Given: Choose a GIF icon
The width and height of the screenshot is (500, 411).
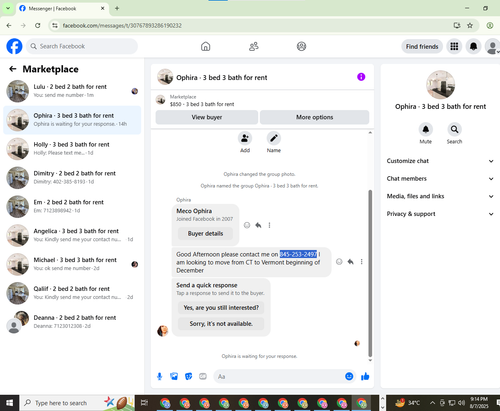Looking at the screenshot, I should tap(203, 377).
